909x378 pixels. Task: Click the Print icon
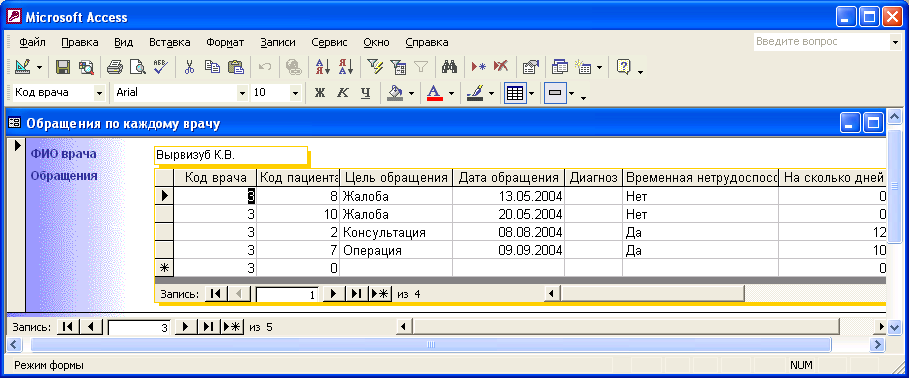tap(115, 67)
